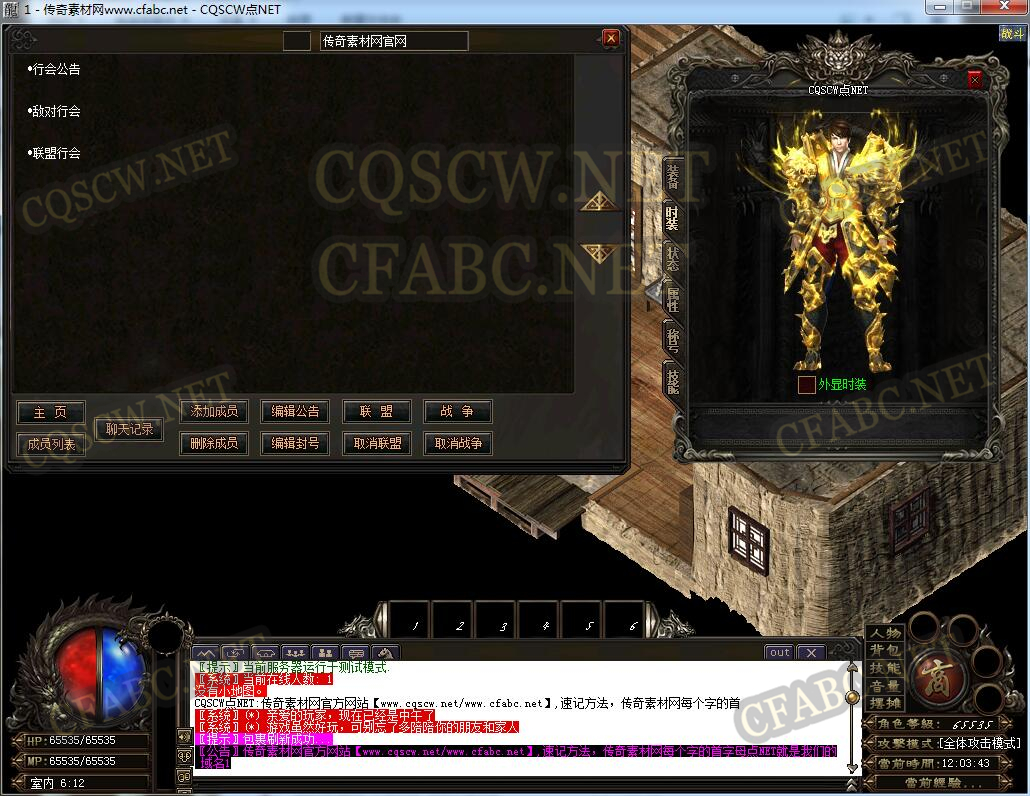Click the 12:03:43 current time readout
Viewport: 1030px width, 796px height.
tap(966, 763)
